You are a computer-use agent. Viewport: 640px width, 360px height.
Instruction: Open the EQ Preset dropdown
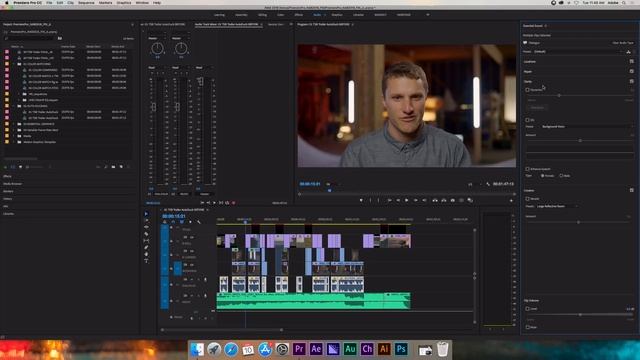click(x=587, y=127)
